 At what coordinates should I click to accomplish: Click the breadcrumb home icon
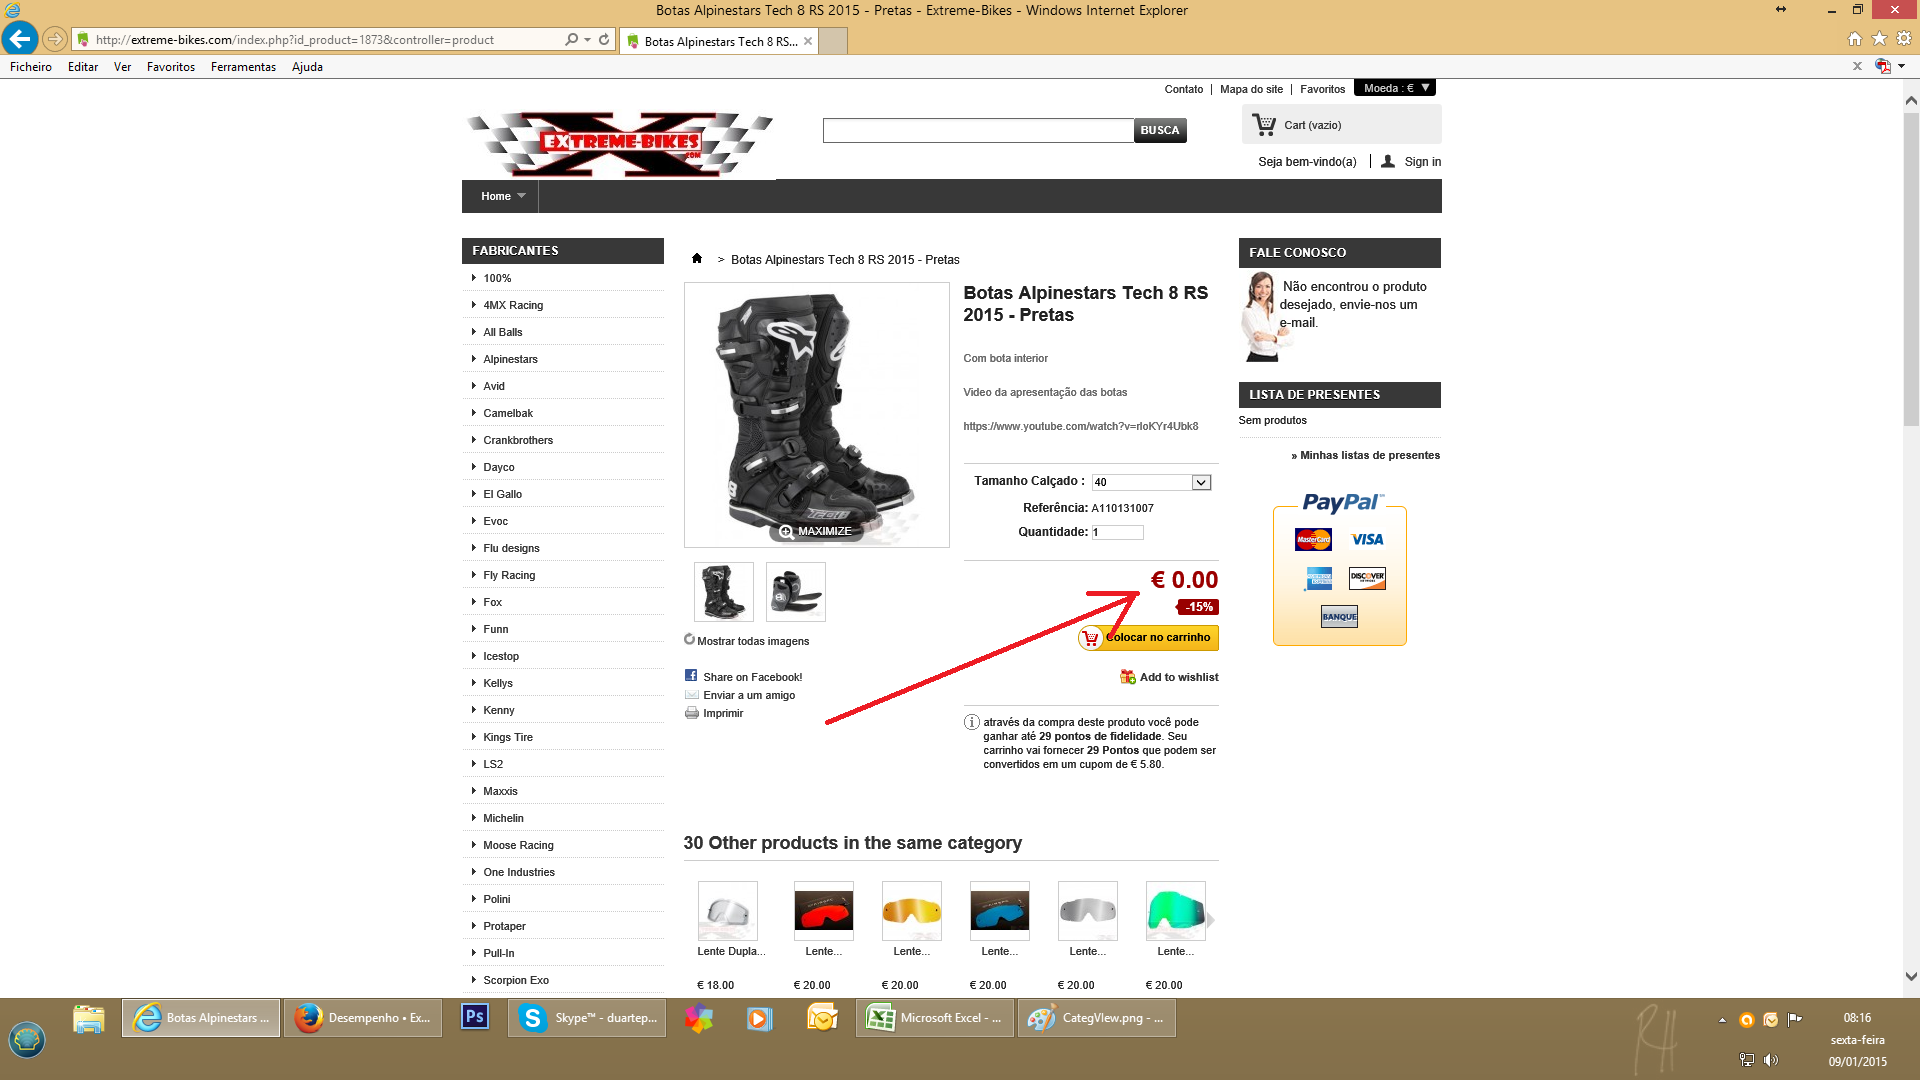tap(697, 259)
